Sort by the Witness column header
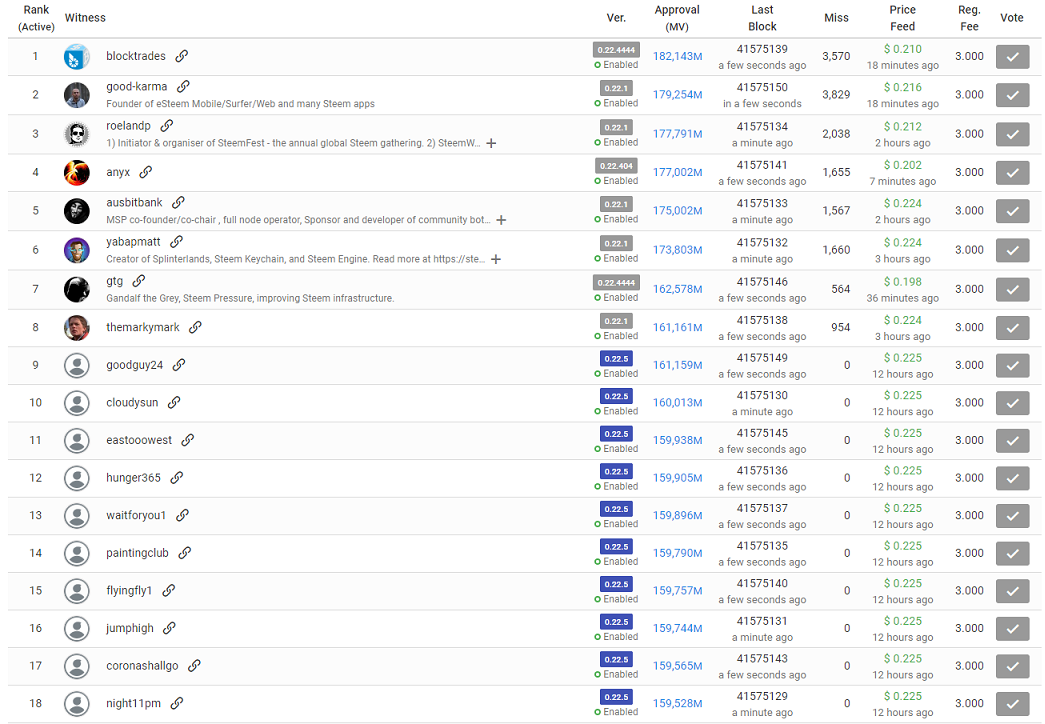This screenshot has height=724, width=1045. tap(85, 18)
